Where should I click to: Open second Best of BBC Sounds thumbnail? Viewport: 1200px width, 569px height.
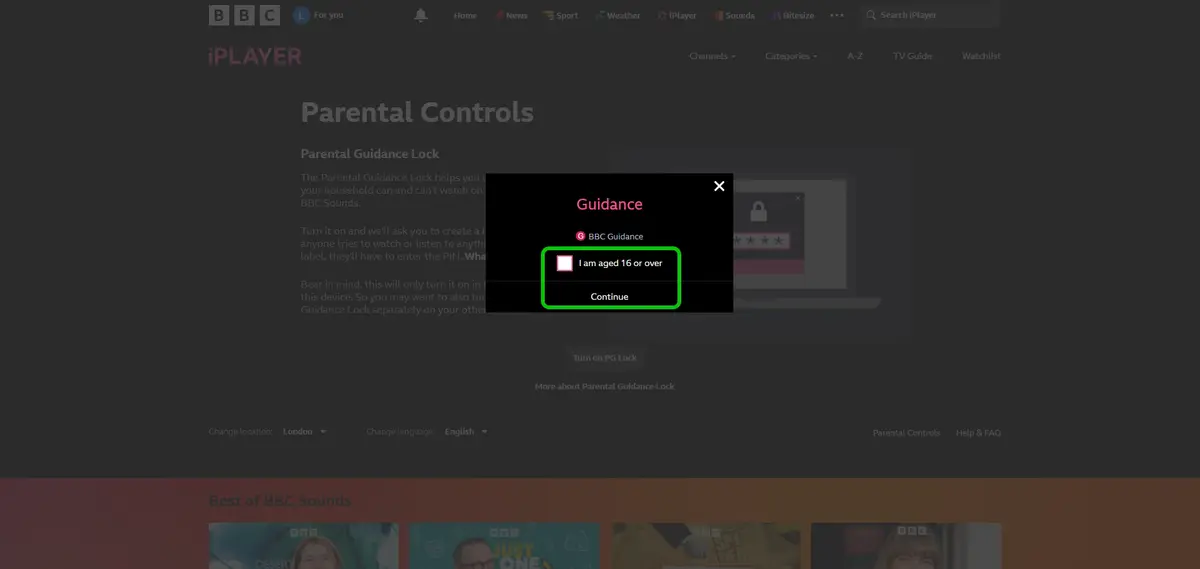[x=504, y=546]
